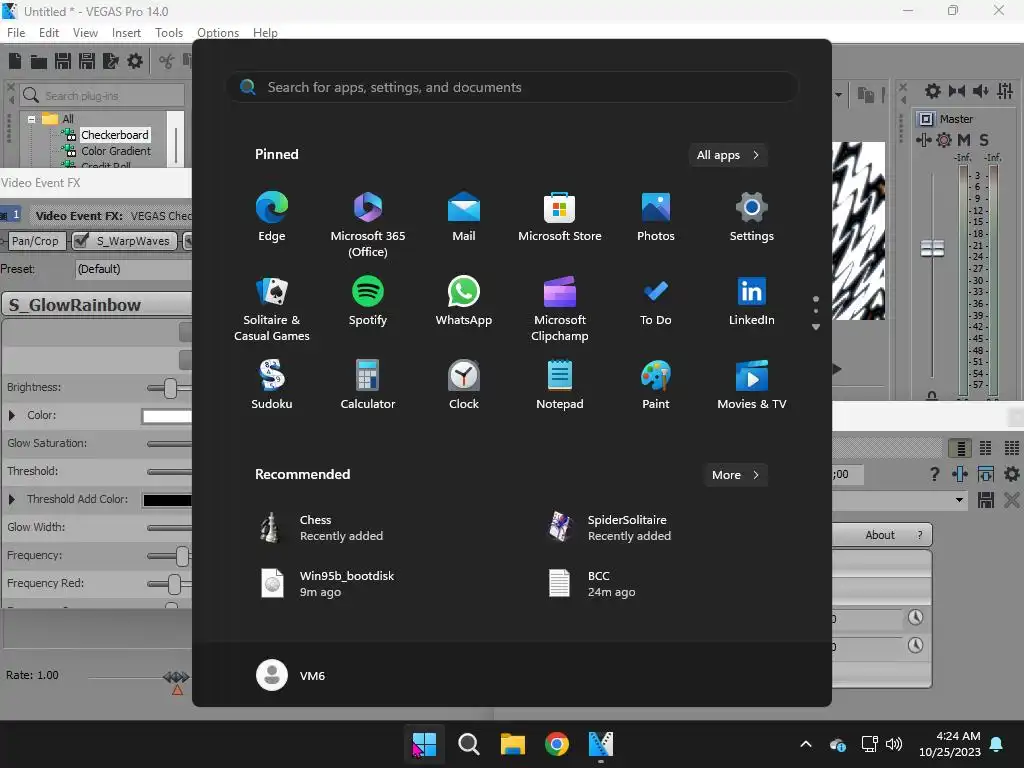Open the VM6 user account button
The image size is (1024, 768).
[x=291, y=675]
